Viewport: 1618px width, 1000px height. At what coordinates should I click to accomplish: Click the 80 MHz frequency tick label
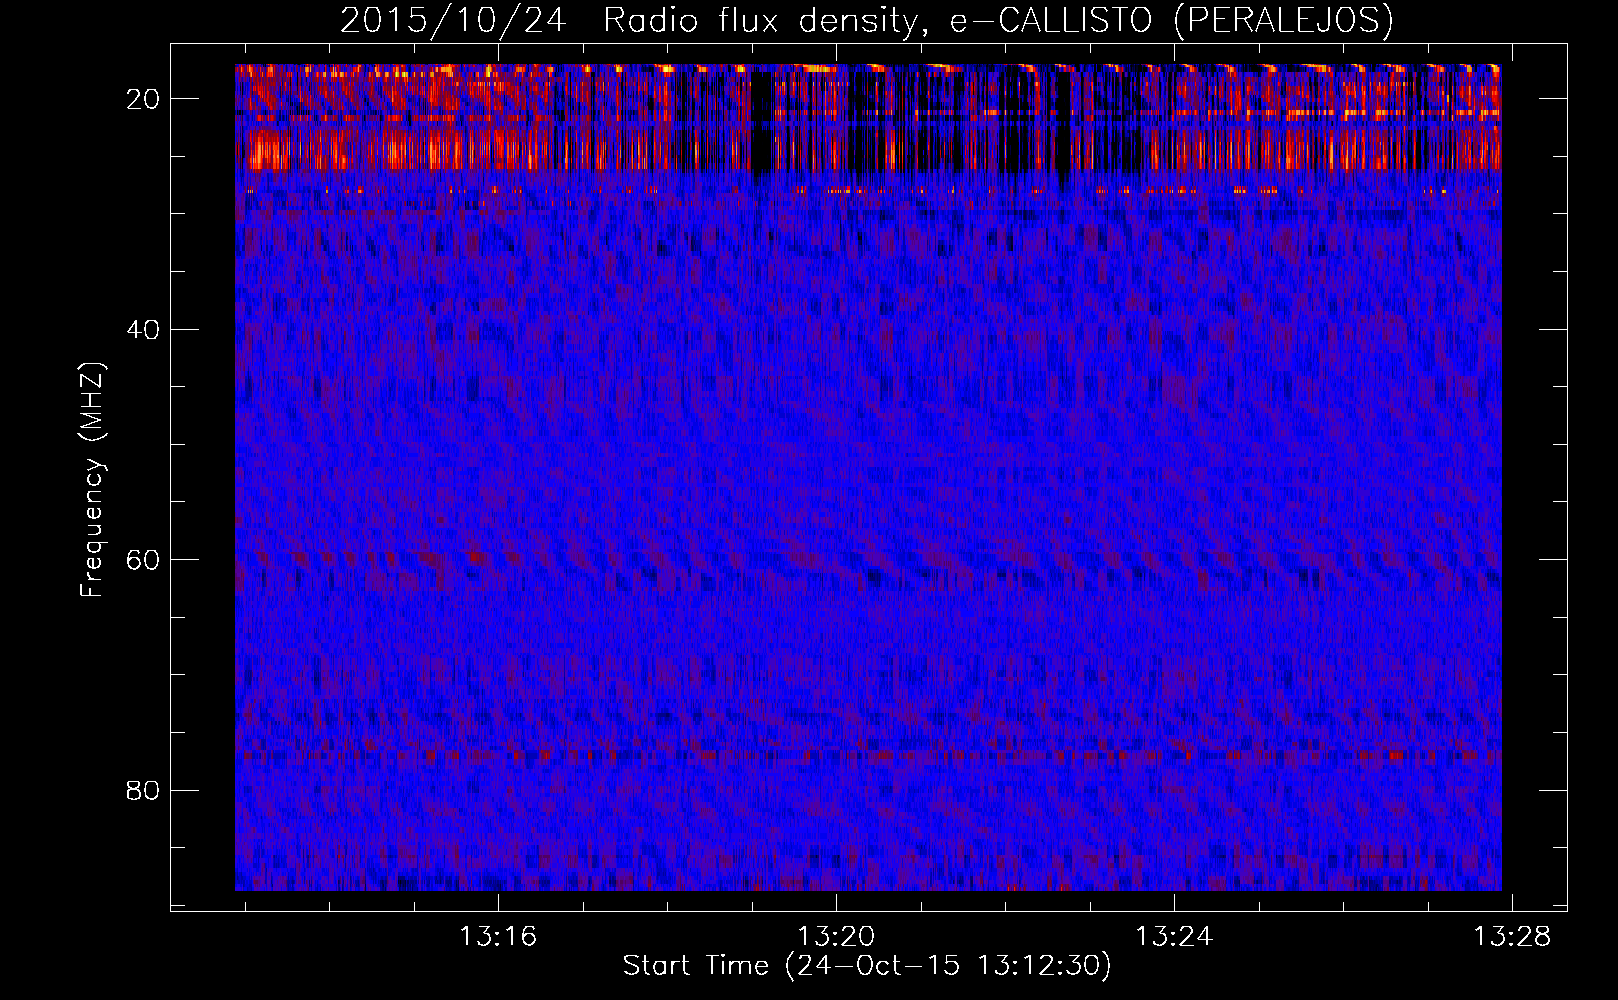click(144, 791)
